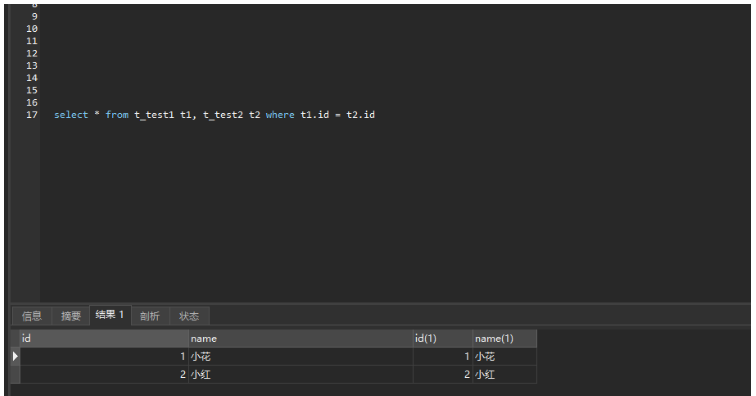756x396 pixels.
Task: Place cursor in SQL query on line 17
Action: 215,115
